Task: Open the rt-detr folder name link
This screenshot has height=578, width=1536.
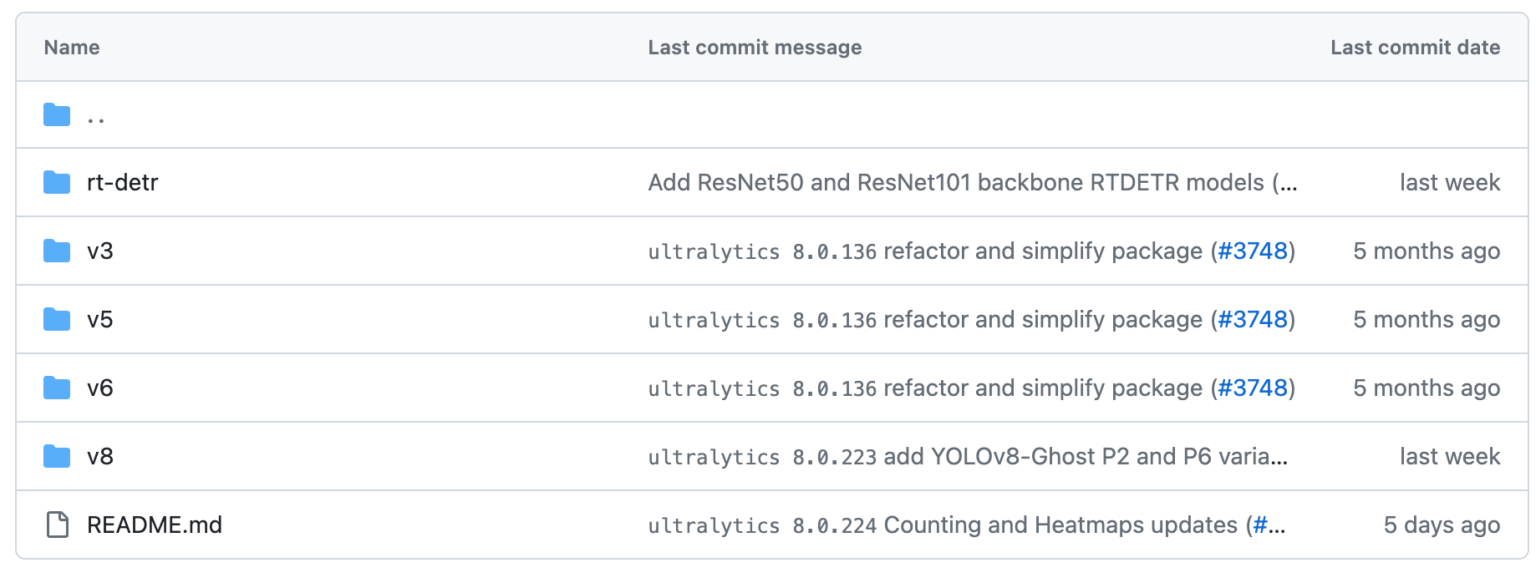Action: coord(122,182)
